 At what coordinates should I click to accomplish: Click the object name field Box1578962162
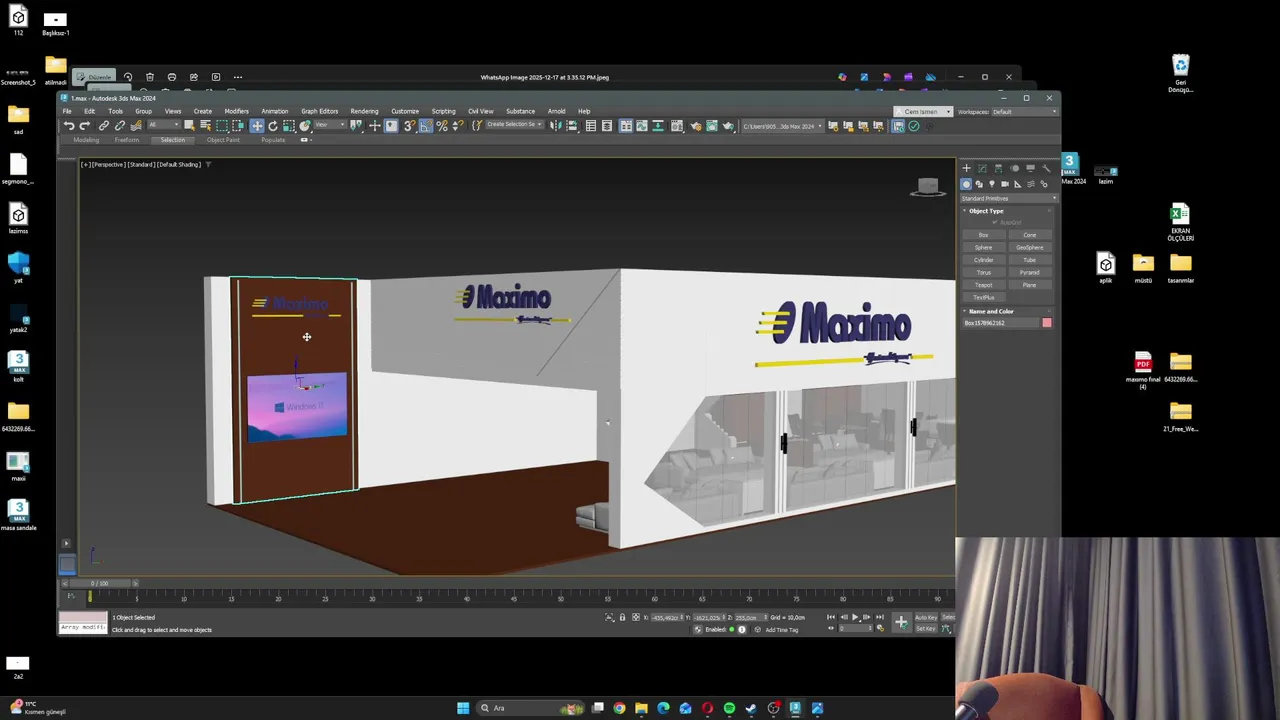pos(1000,323)
